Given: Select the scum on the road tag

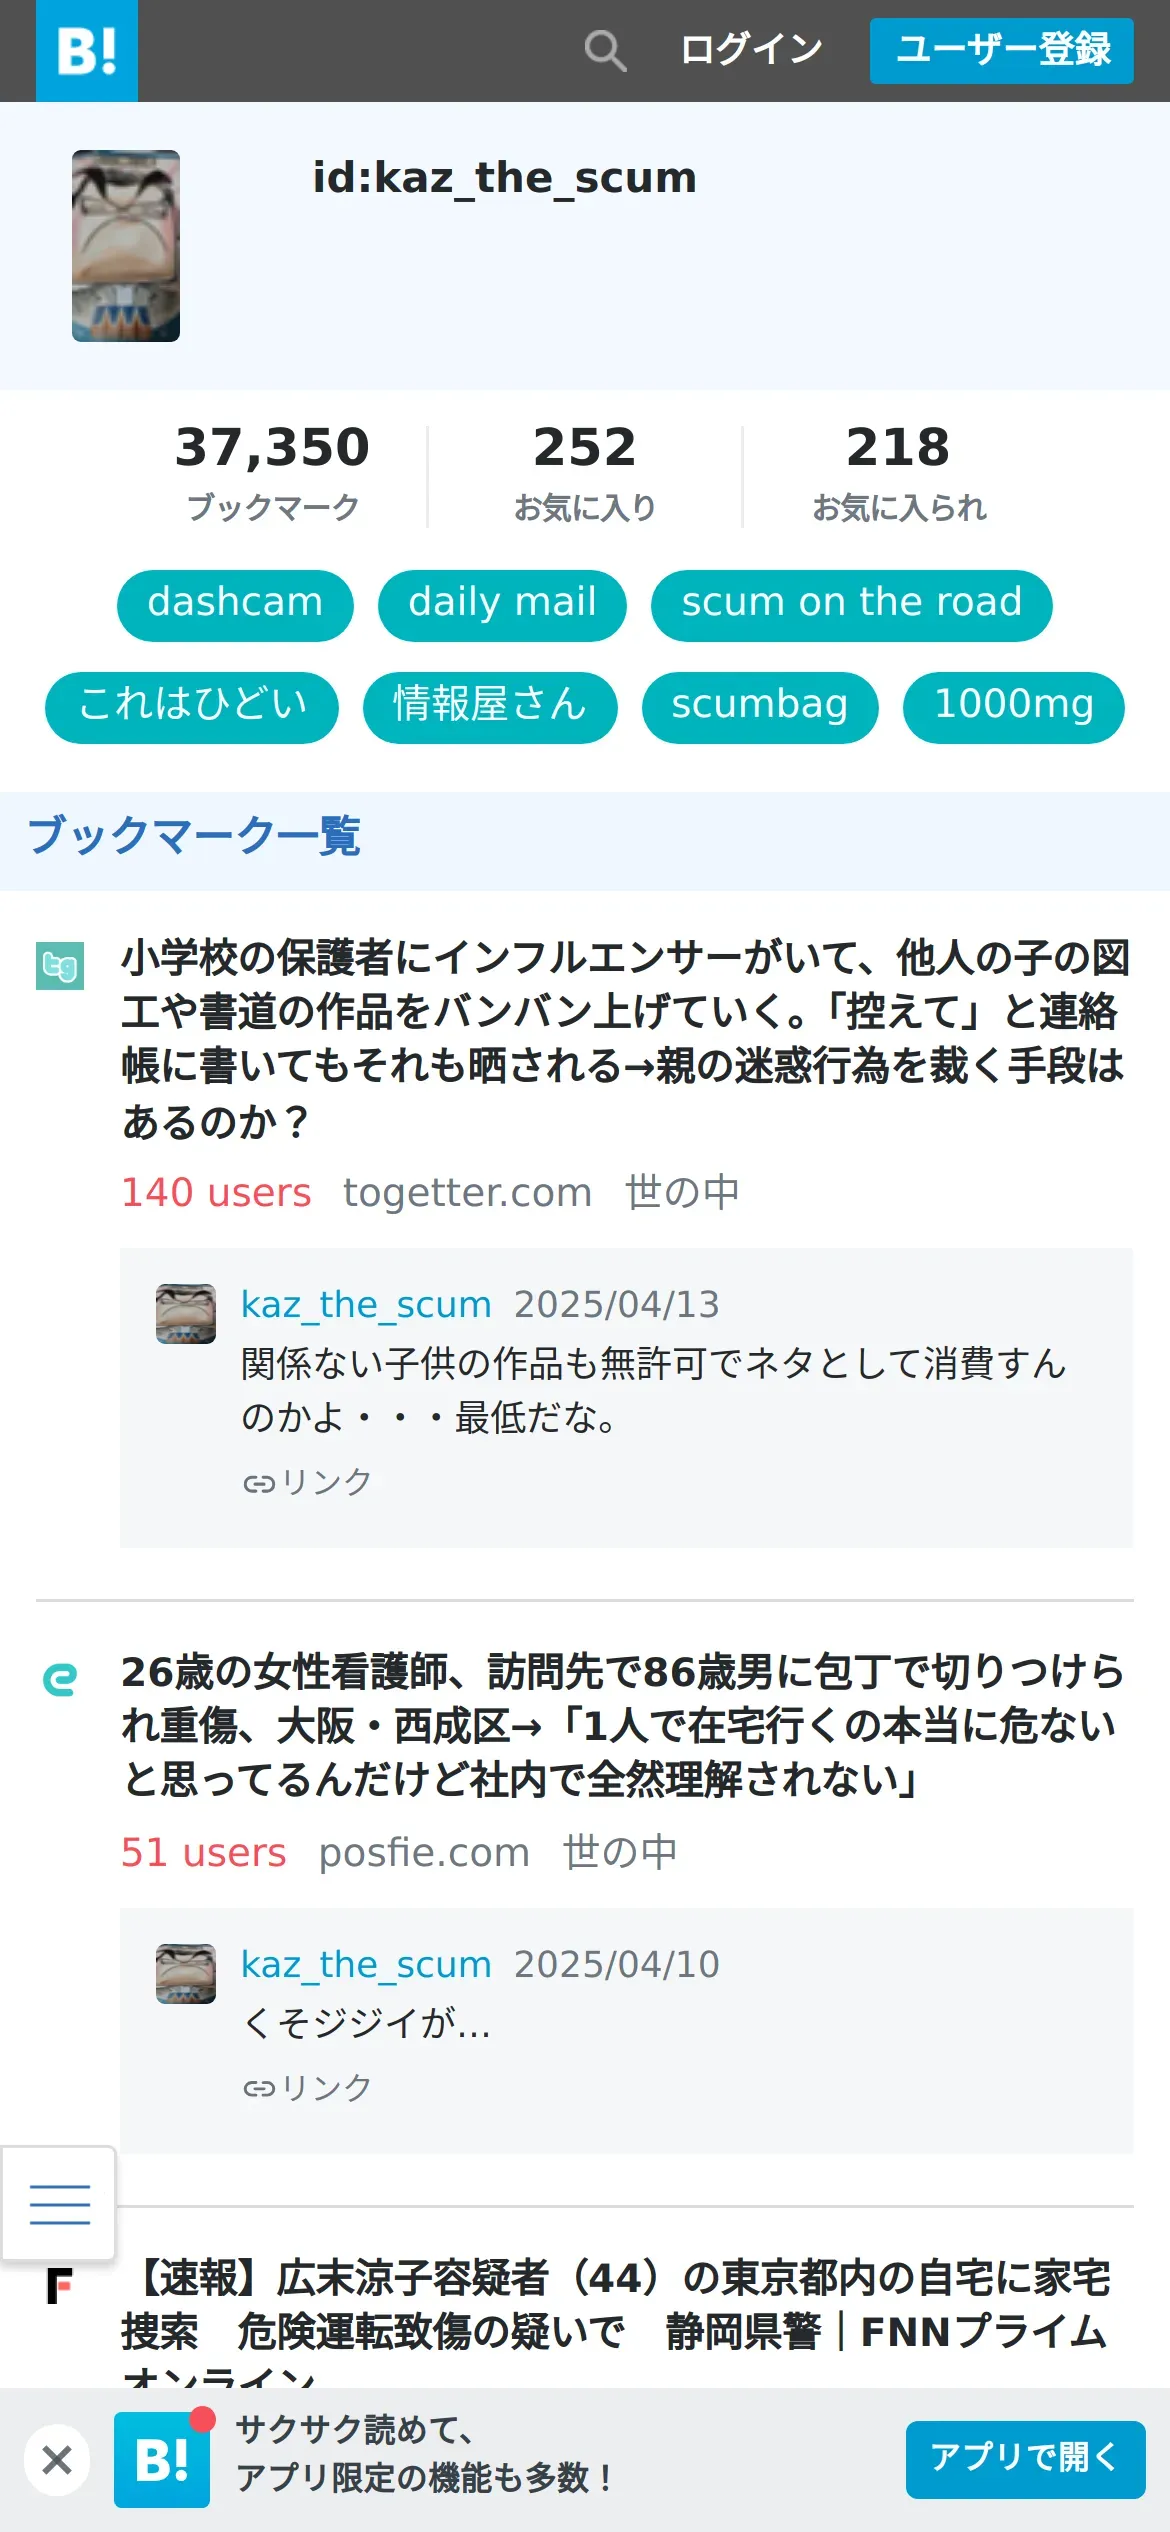Looking at the screenshot, I should tap(852, 605).
